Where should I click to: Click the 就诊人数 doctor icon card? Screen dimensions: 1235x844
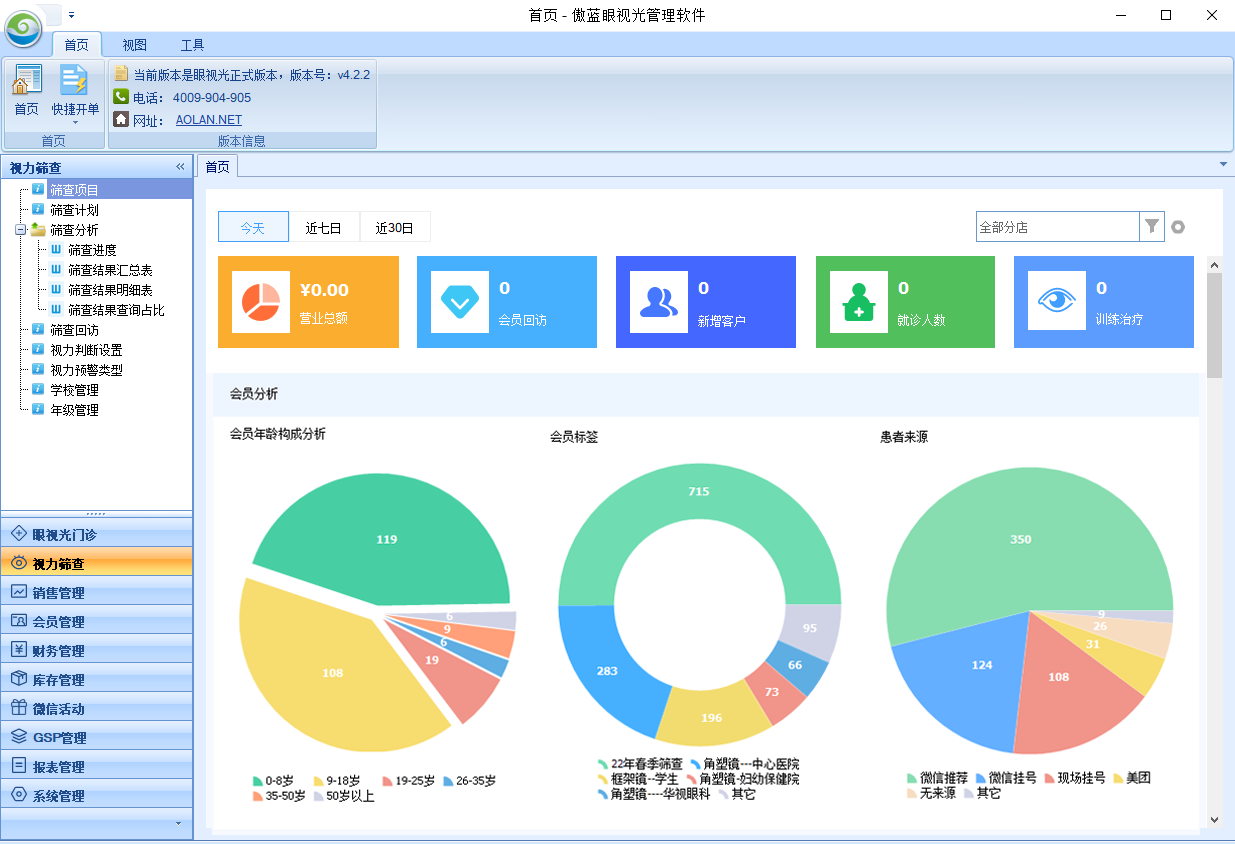[858, 302]
